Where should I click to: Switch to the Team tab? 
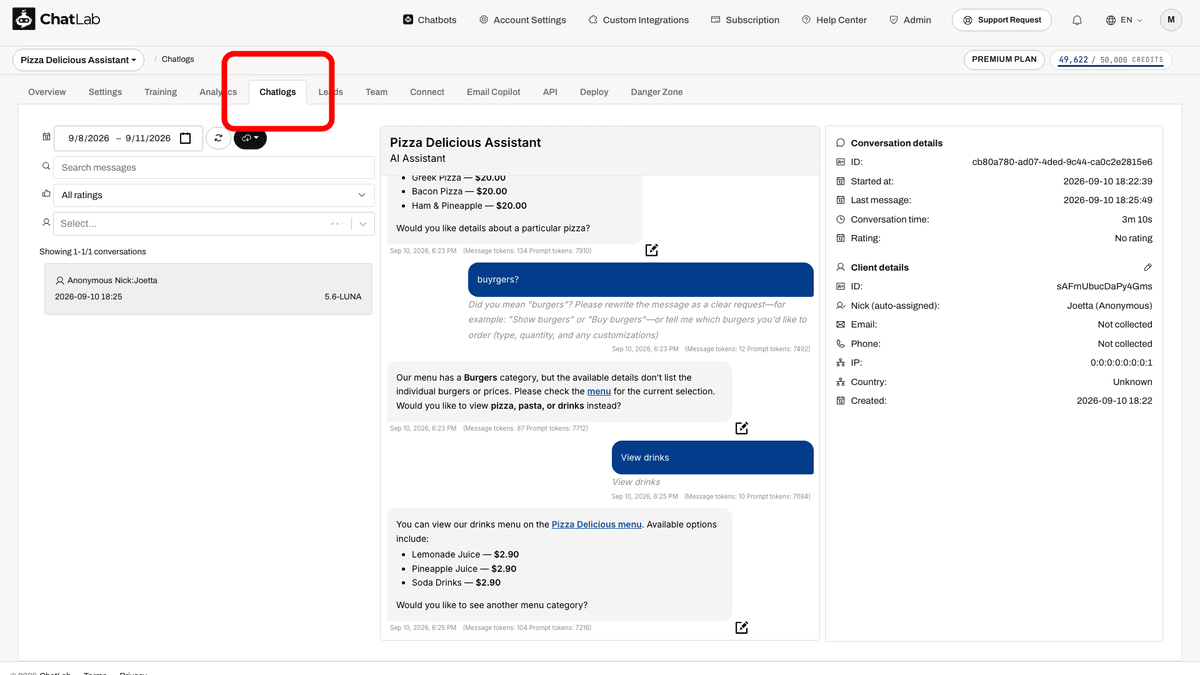pyautogui.click(x=376, y=92)
